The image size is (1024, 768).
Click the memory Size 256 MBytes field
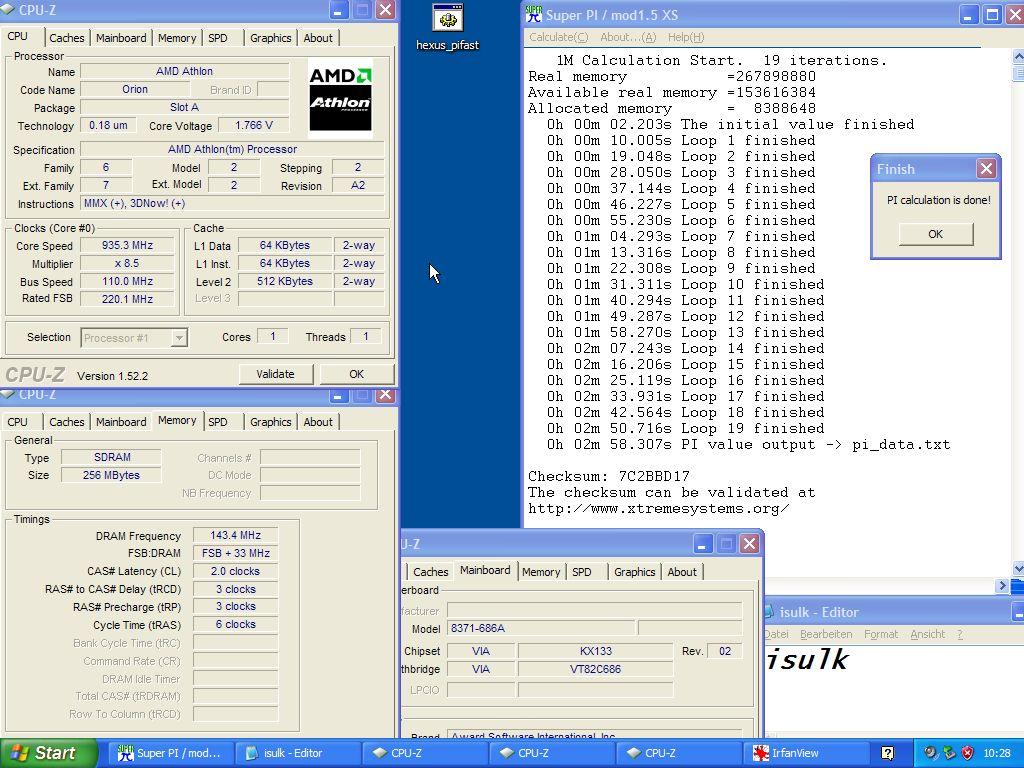pos(111,475)
